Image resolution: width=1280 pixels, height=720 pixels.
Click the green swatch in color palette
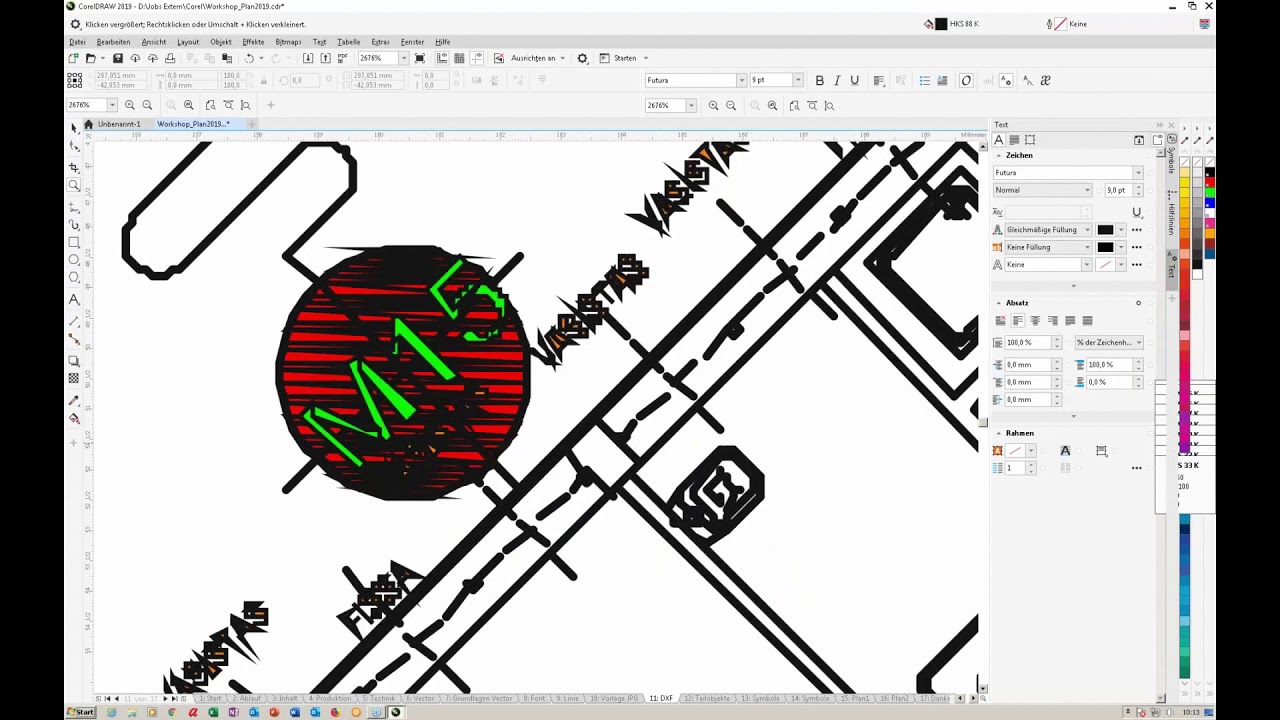tap(1209, 193)
